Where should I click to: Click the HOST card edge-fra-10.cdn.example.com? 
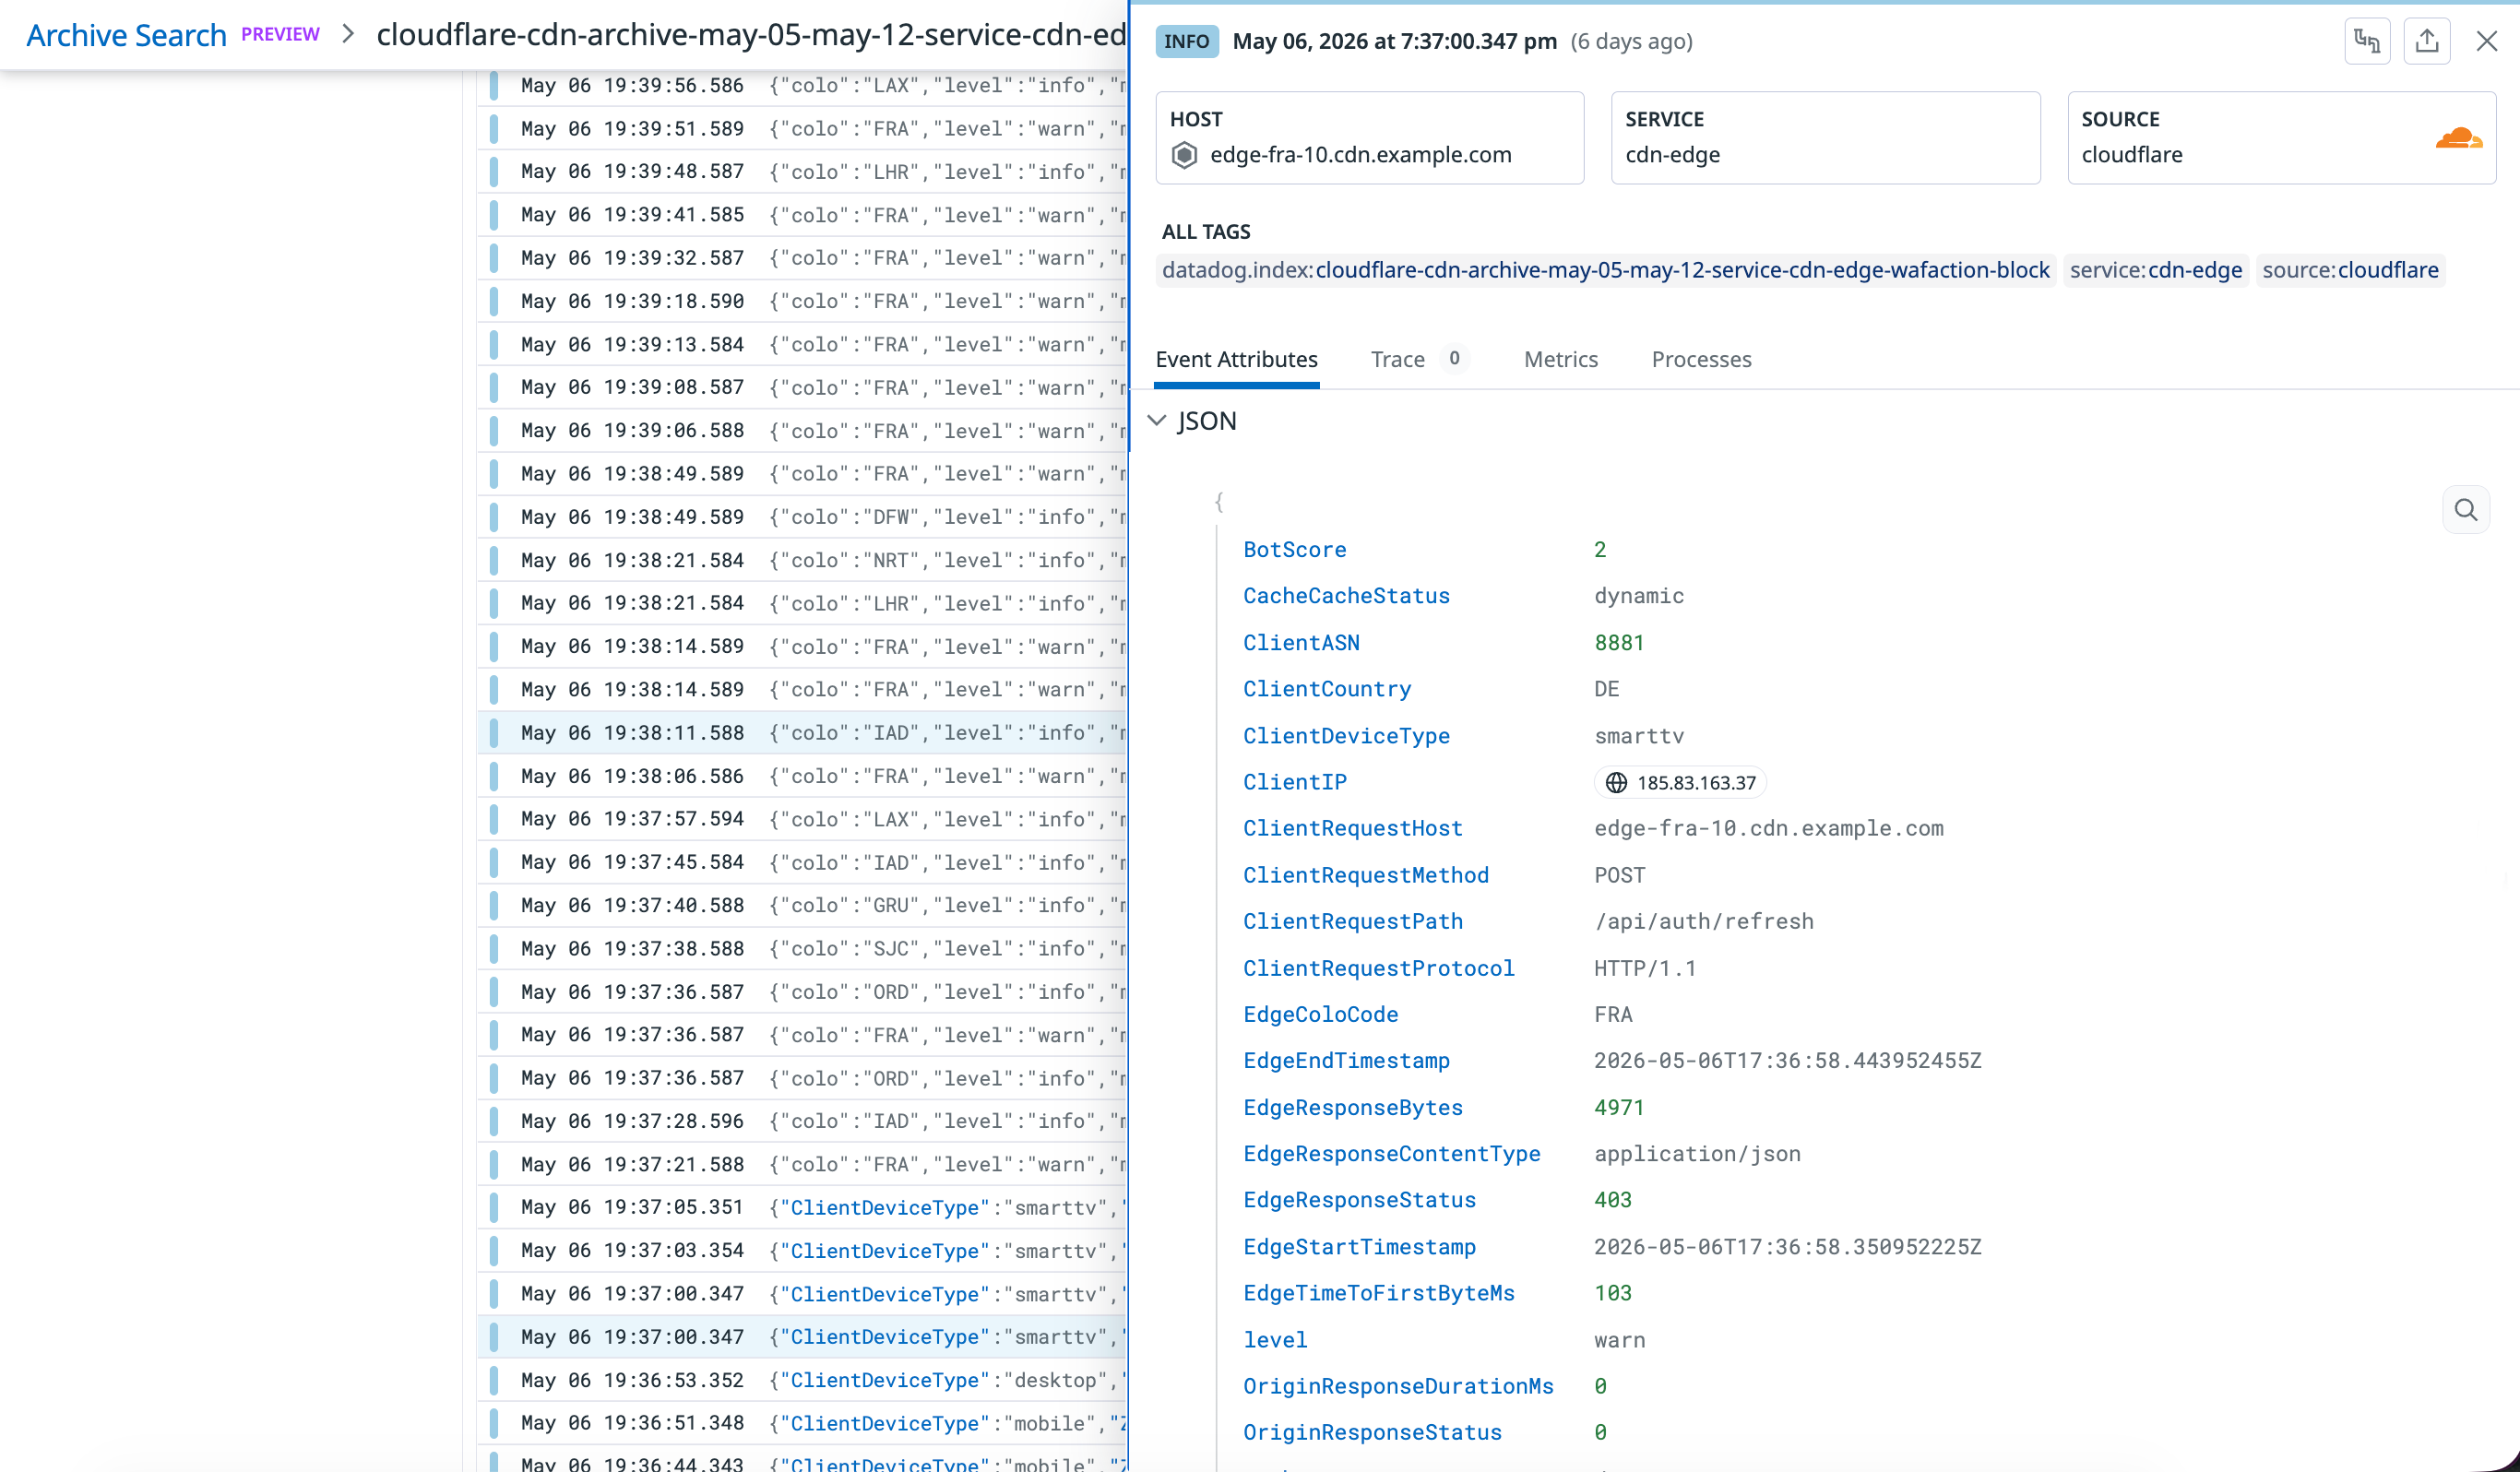tap(1370, 138)
